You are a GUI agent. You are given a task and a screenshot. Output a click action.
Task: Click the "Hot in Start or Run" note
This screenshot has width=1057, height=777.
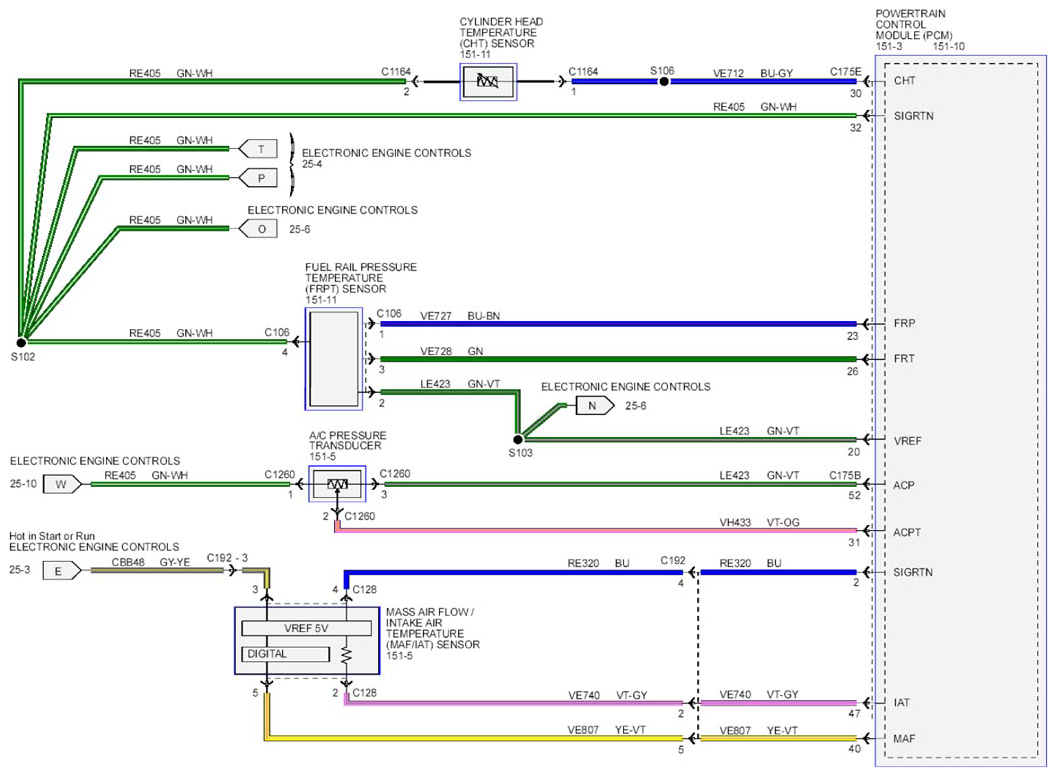(x=52, y=536)
